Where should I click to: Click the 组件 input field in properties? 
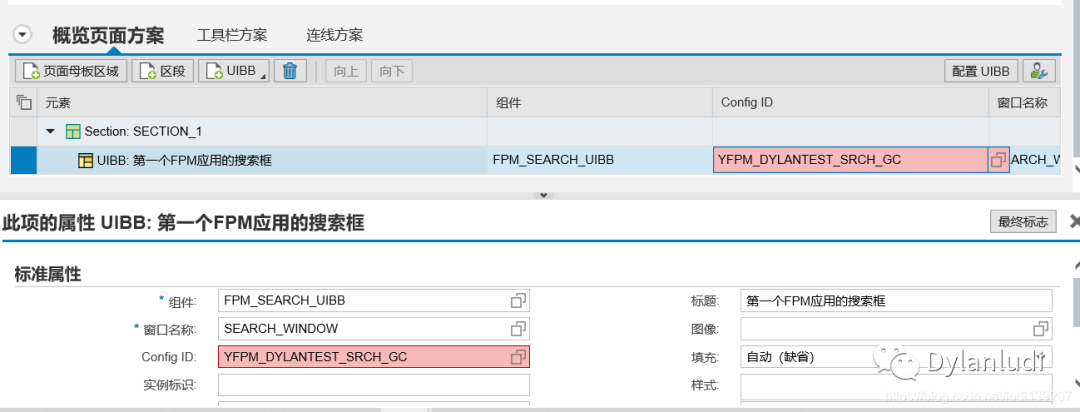[374, 300]
